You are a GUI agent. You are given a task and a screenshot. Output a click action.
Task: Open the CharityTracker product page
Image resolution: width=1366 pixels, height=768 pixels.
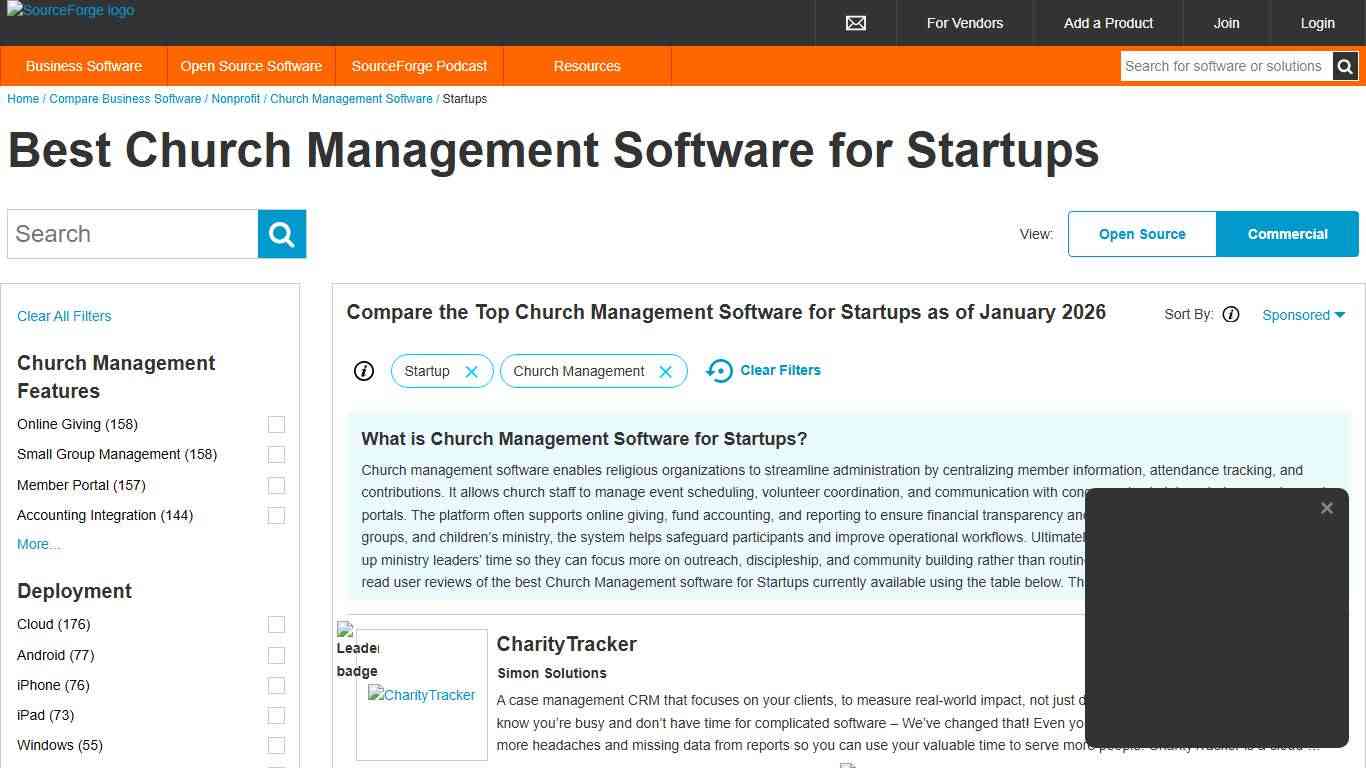click(x=566, y=644)
